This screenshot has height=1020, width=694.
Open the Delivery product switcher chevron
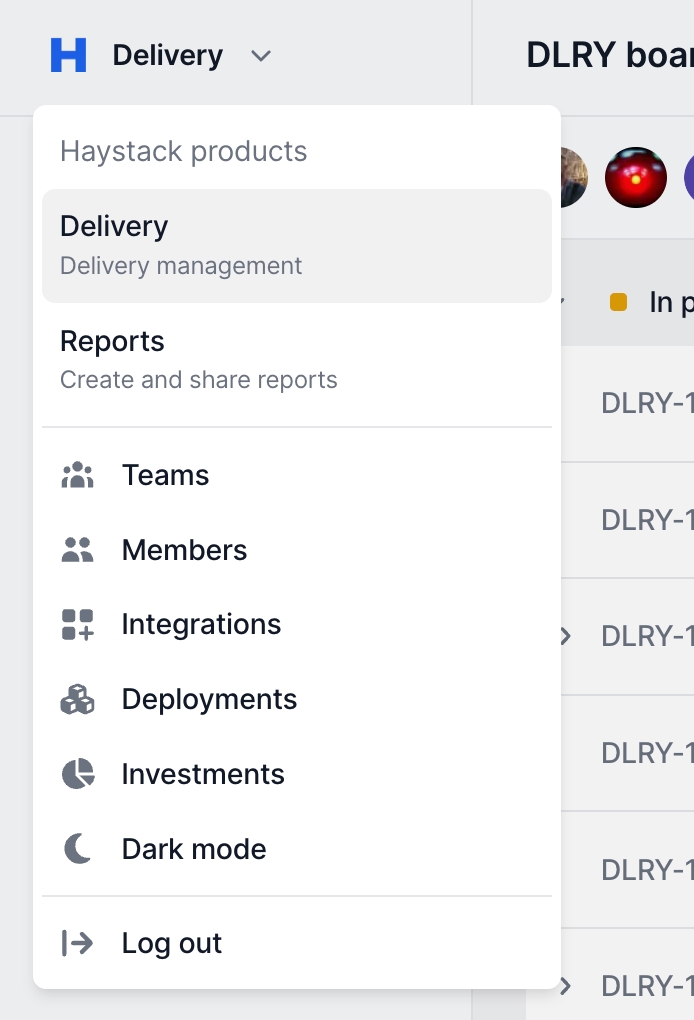(261, 56)
